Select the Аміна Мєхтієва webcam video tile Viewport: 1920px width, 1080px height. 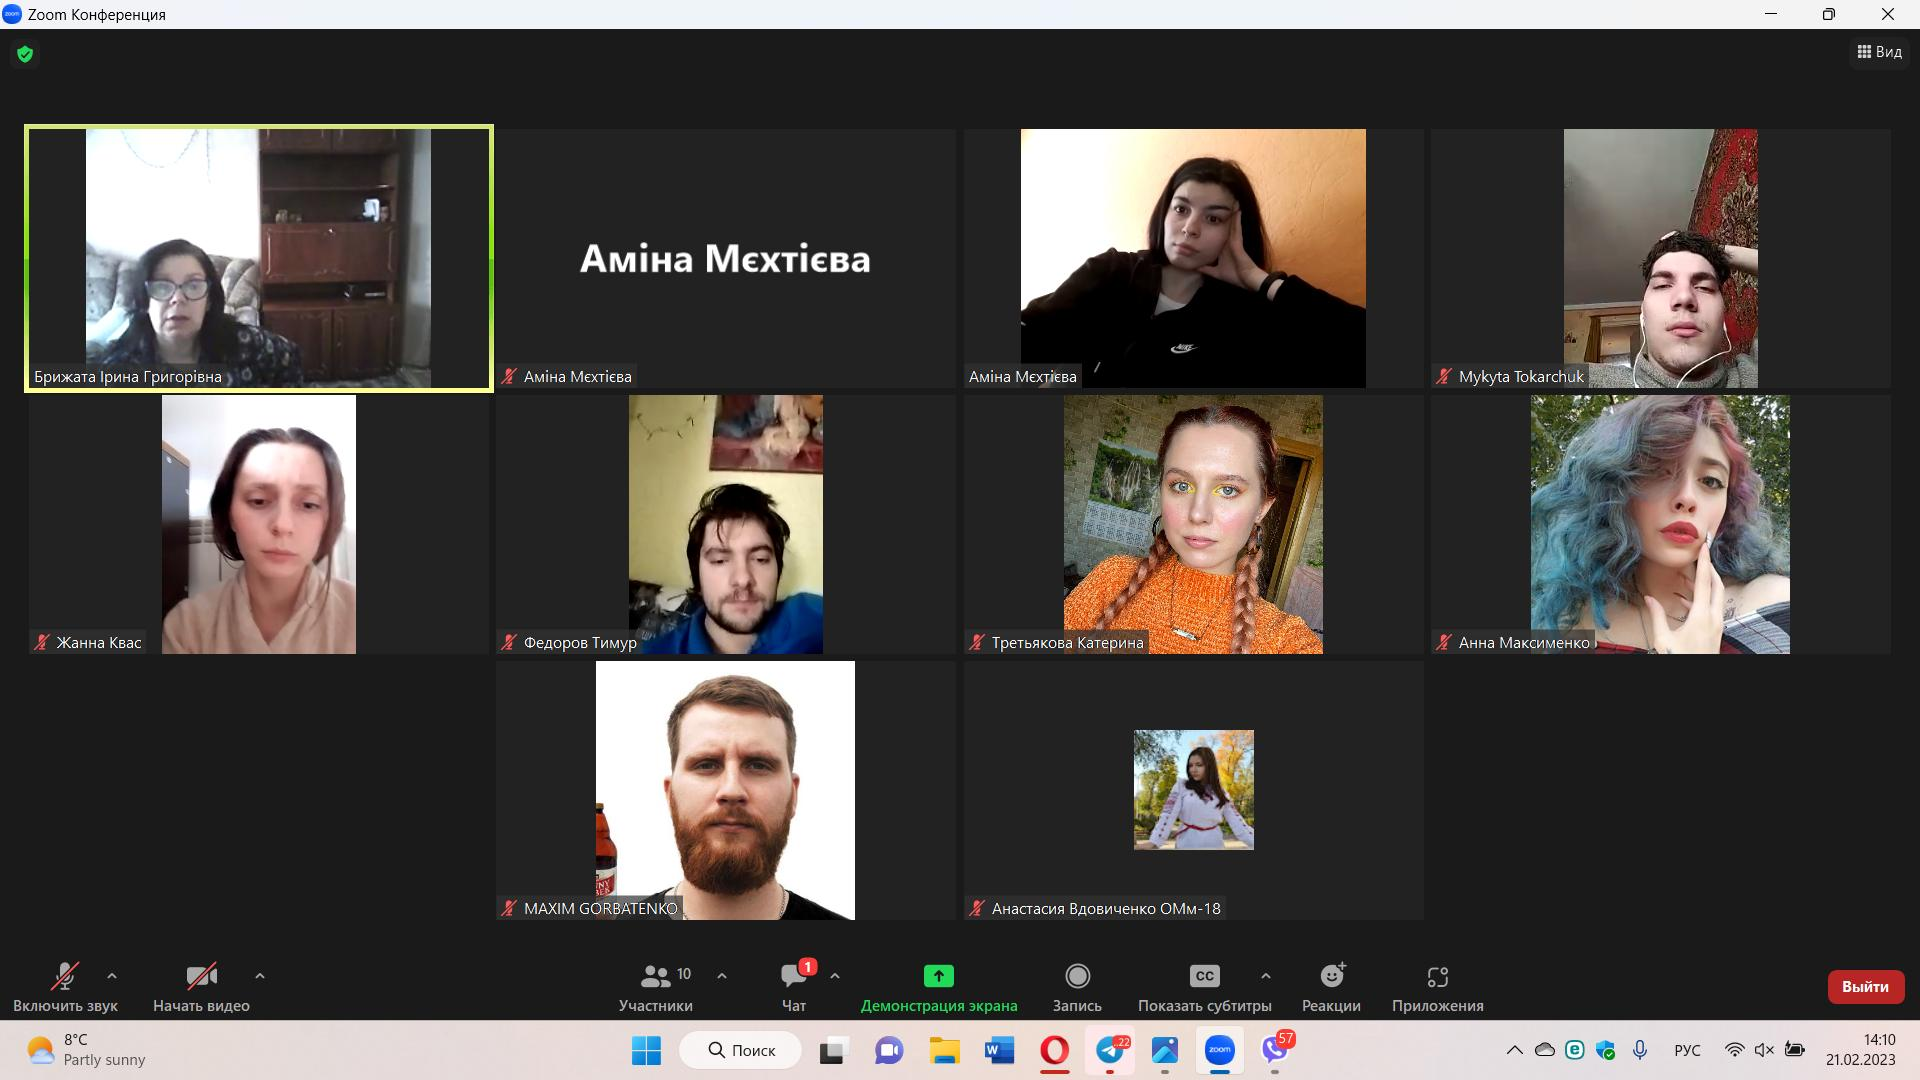point(1193,258)
